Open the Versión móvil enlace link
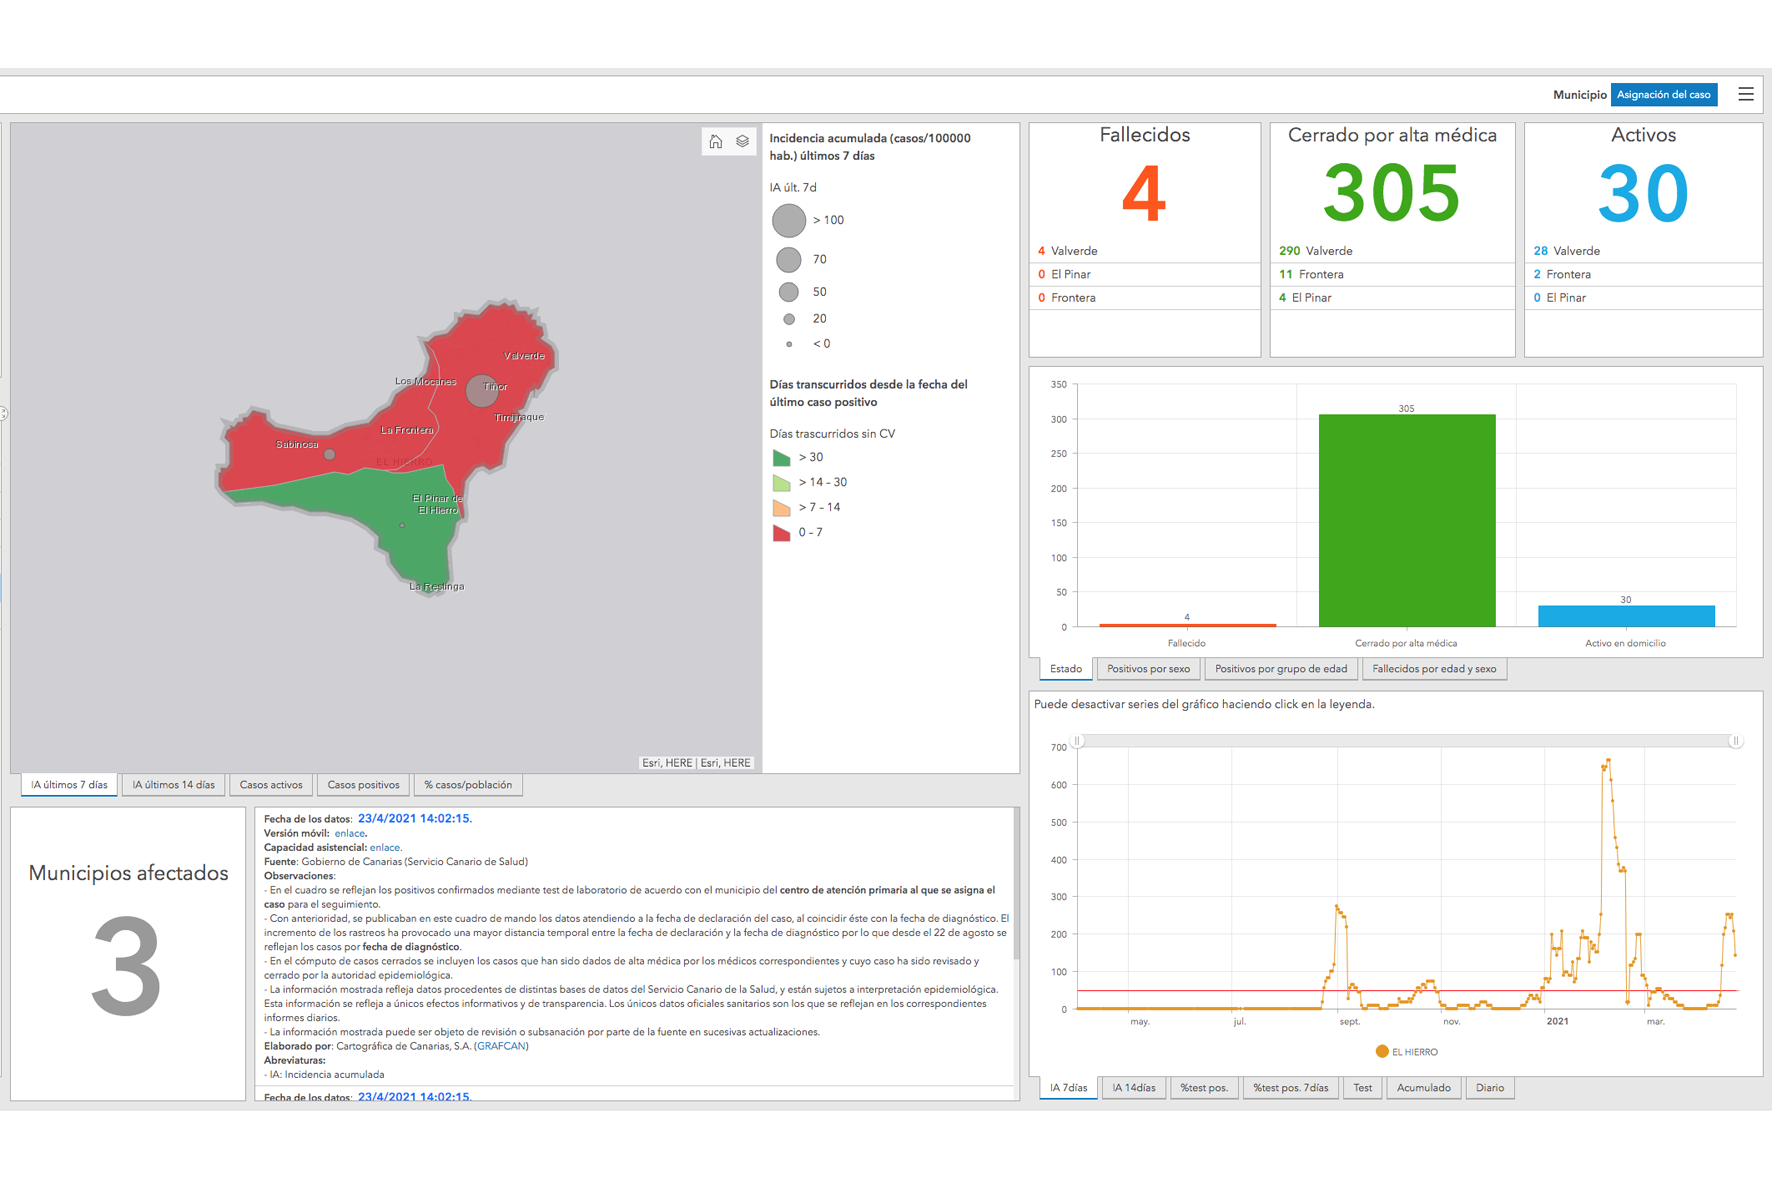1772x1181 pixels. click(x=349, y=833)
